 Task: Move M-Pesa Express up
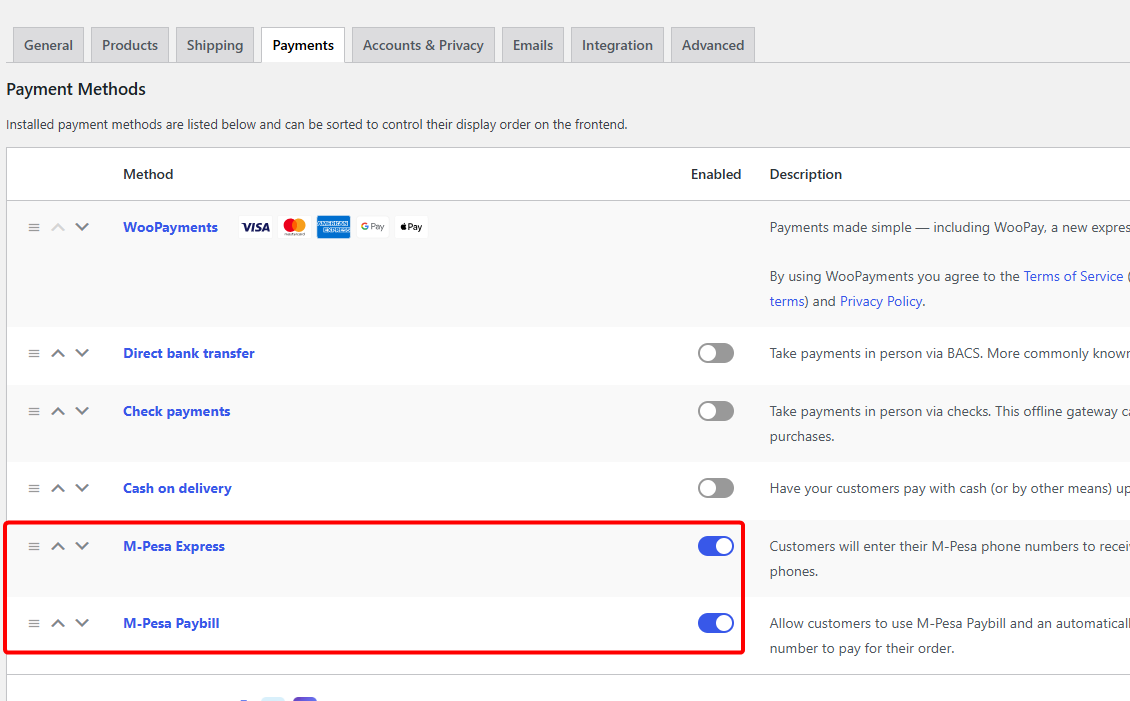[58, 546]
